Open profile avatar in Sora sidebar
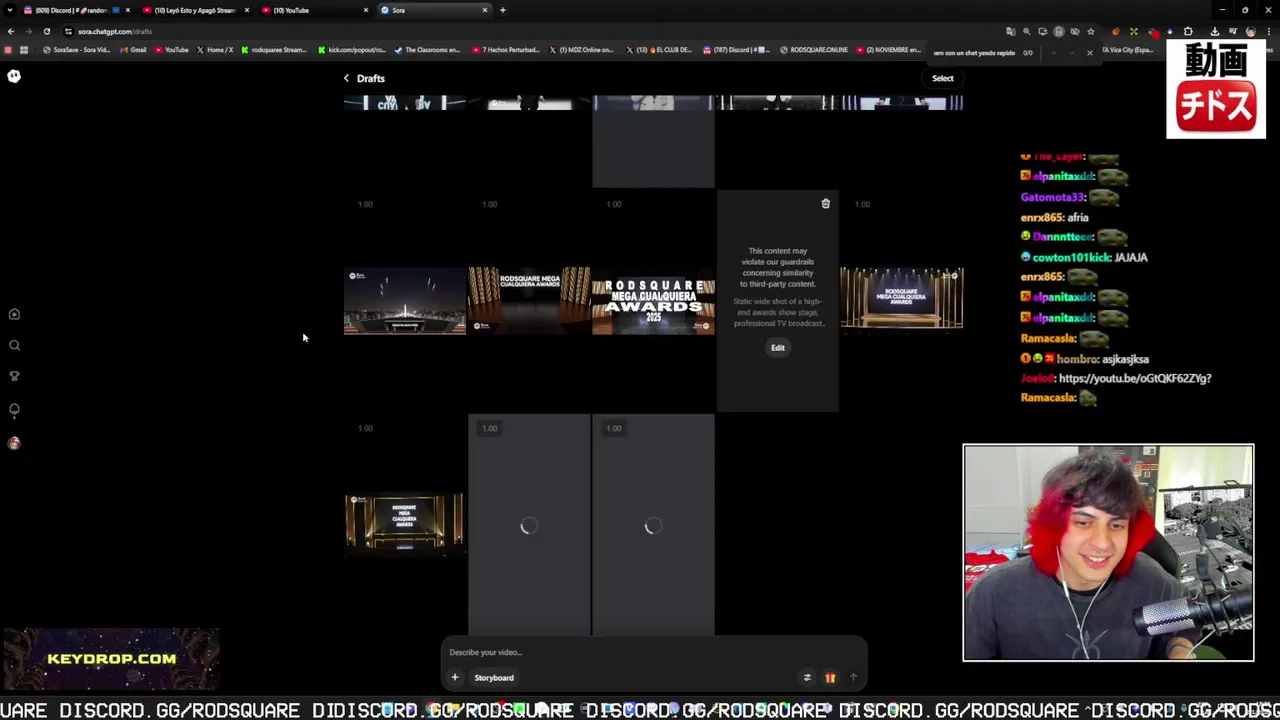The image size is (1280, 720). [x=14, y=443]
